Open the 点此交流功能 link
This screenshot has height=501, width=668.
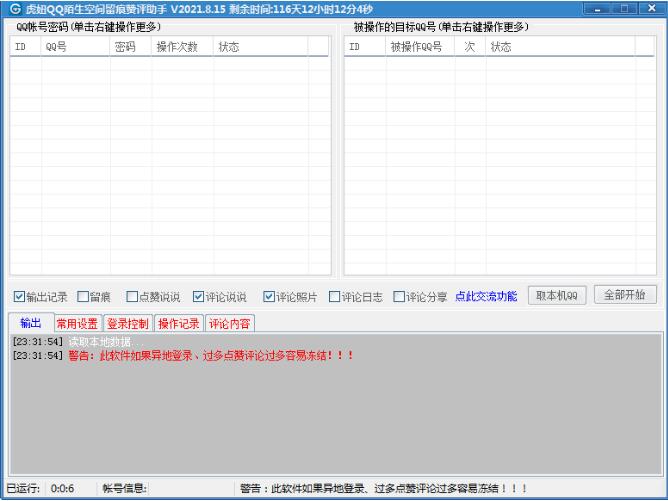(x=486, y=297)
